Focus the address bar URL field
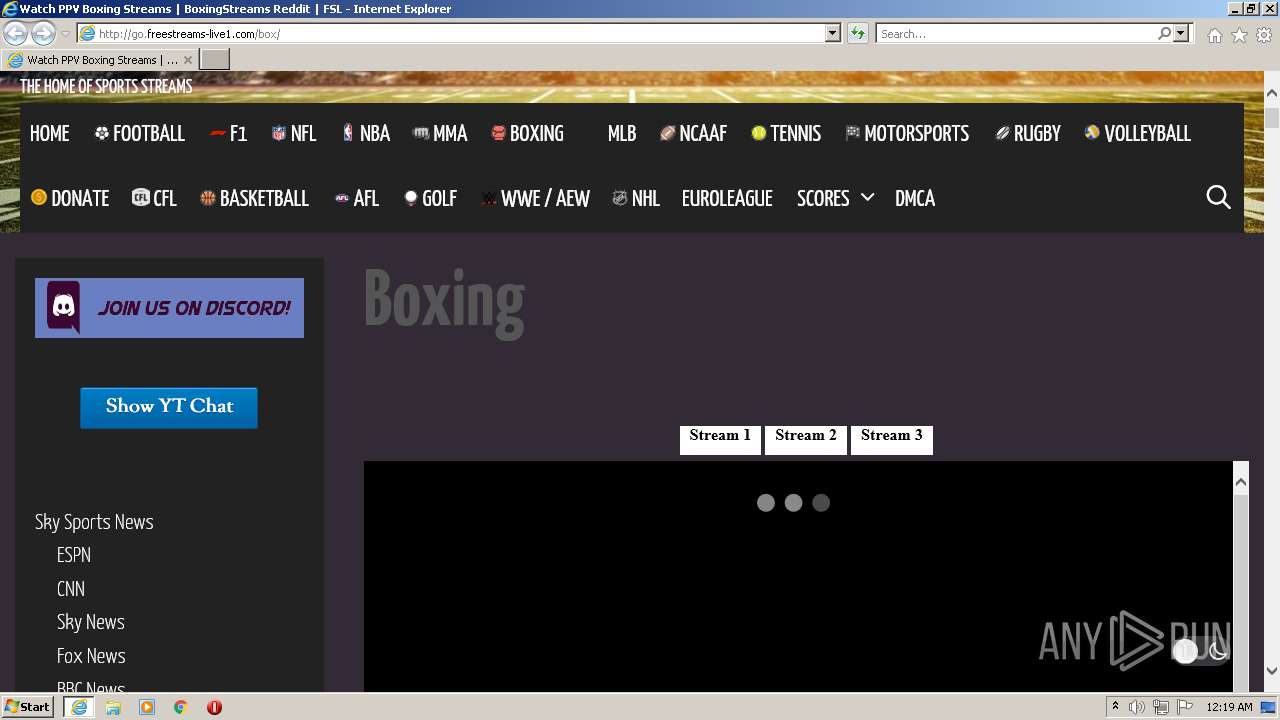The height and width of the screenshot is (720, 1280). click(x=460, y=33)
